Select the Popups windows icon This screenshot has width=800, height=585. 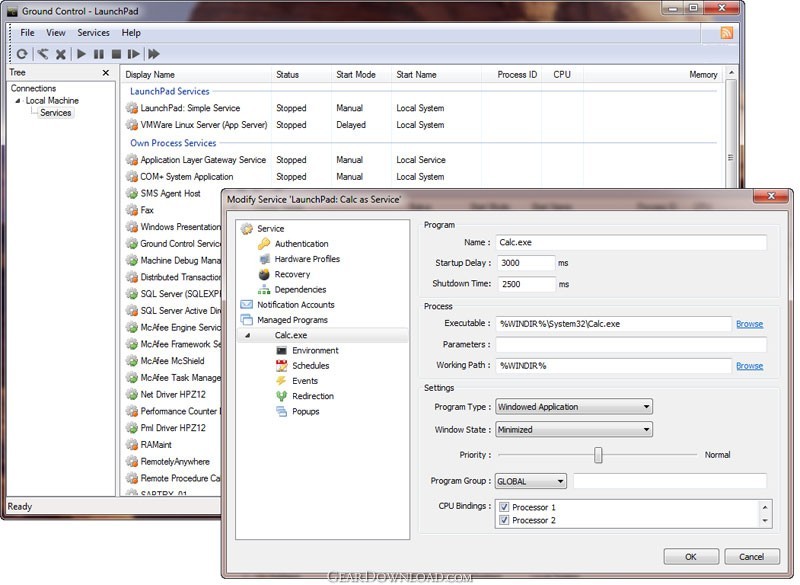coord(282,412)
